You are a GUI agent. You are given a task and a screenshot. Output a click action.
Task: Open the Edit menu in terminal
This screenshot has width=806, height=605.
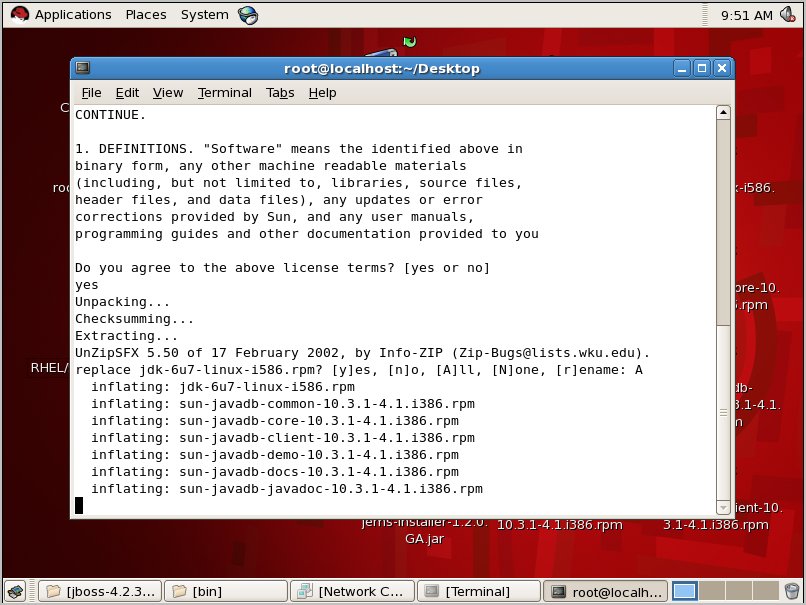127,93
